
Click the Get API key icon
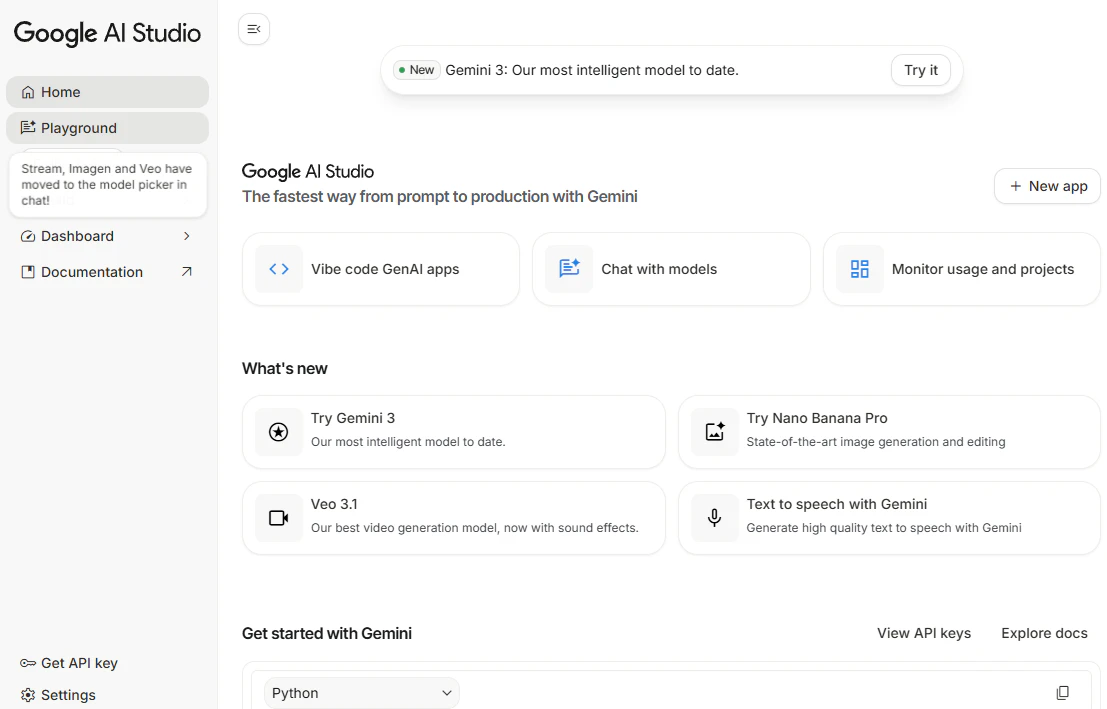[x=28, y=663]
